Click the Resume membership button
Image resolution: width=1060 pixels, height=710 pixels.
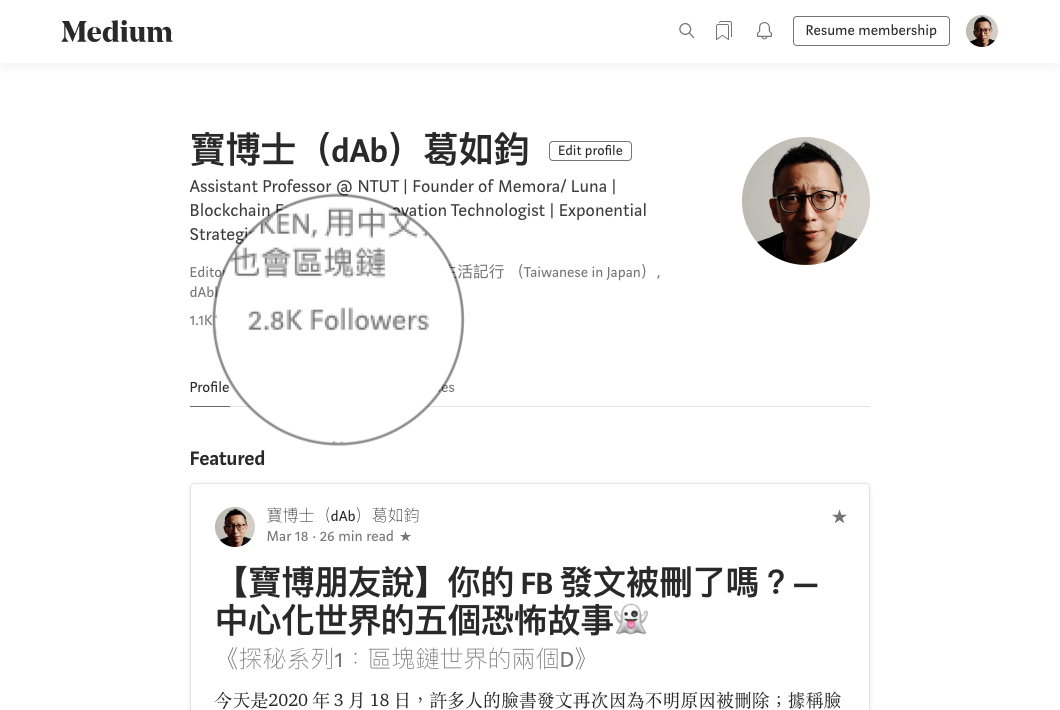[x=871, y=31]
